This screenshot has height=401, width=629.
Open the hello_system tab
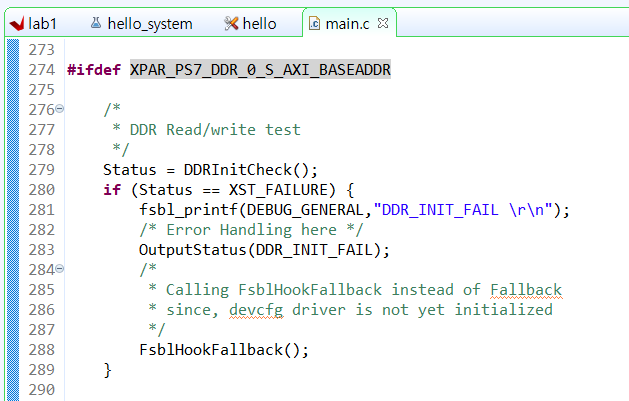click(141, 24)
